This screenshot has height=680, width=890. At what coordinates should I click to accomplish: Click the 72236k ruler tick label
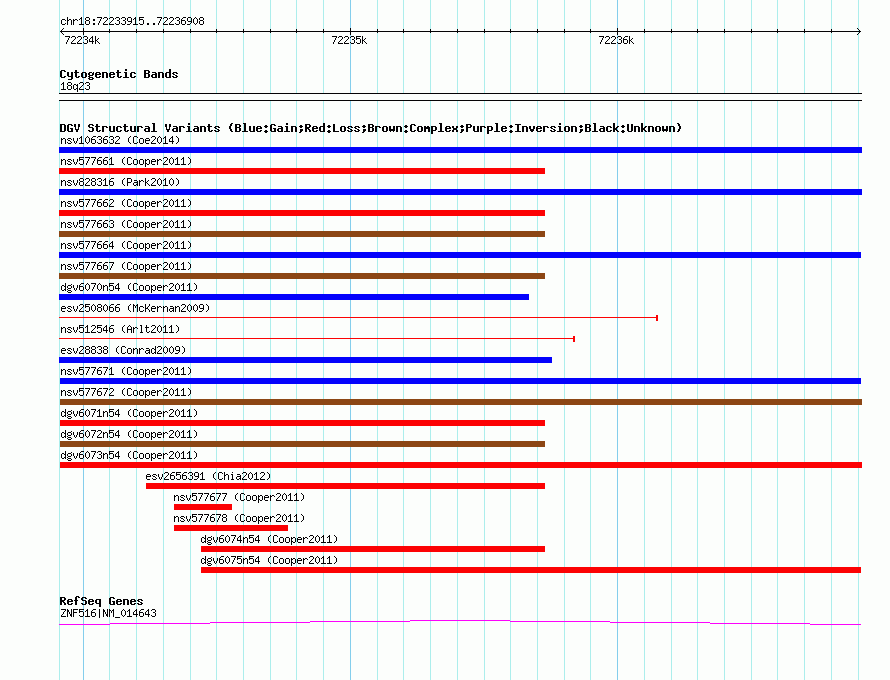[x=616, y=40]
